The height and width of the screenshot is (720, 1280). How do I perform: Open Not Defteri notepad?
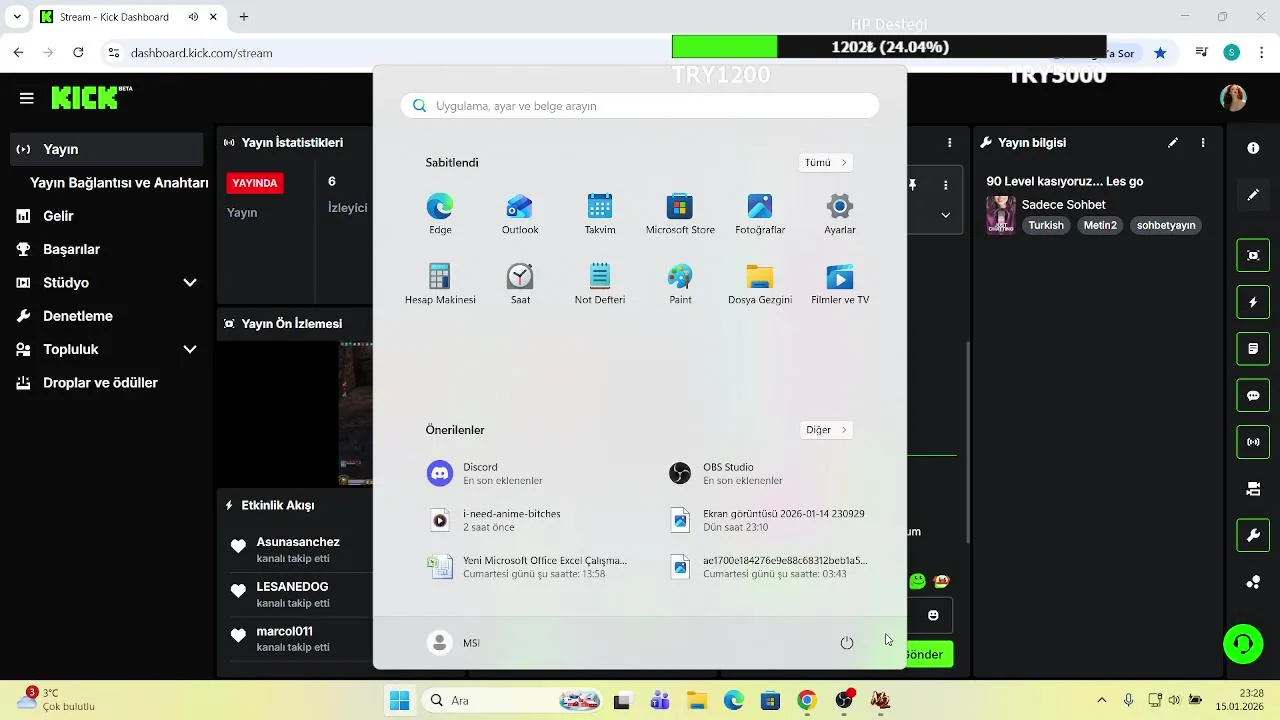click(600, 285)
